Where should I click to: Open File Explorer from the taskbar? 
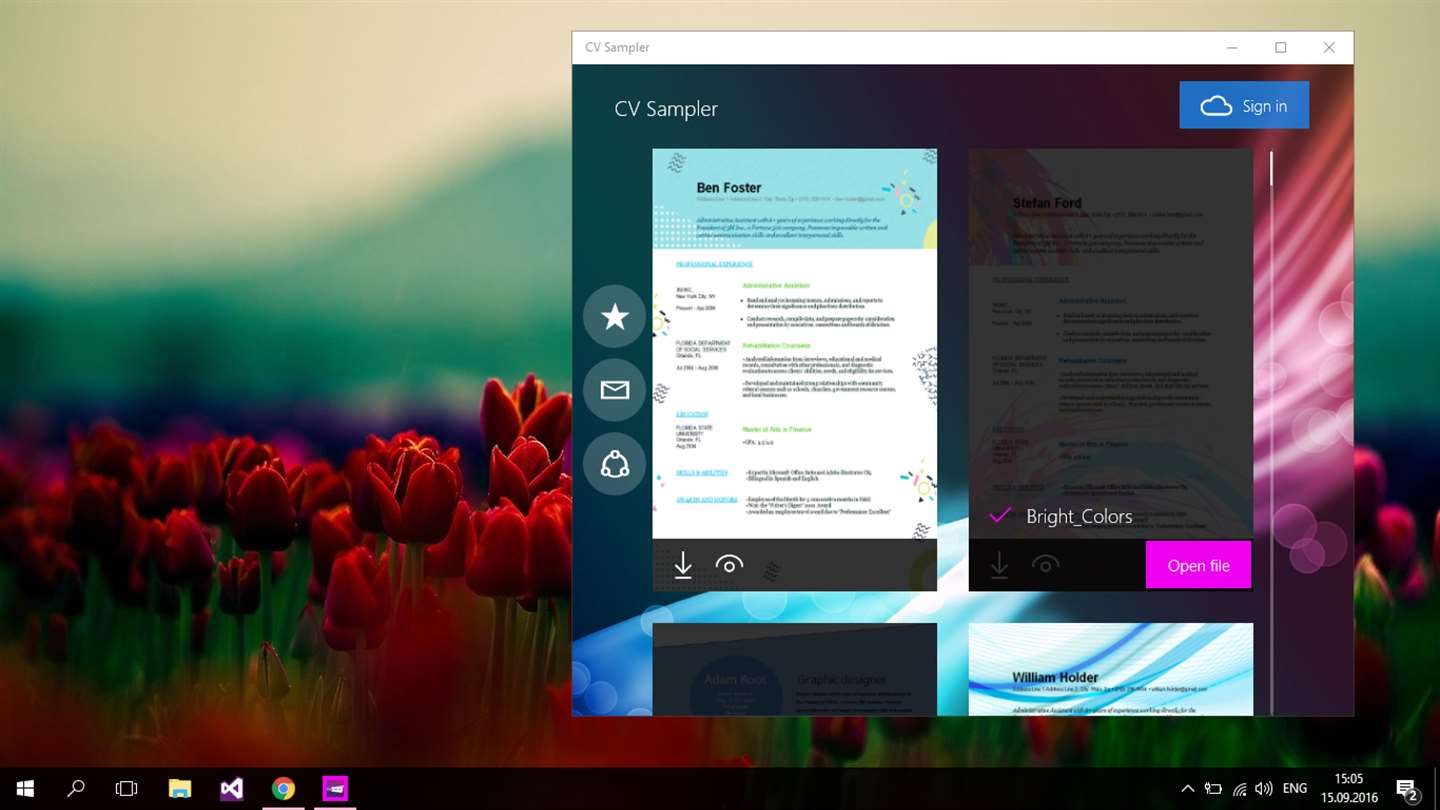point(179,789)
